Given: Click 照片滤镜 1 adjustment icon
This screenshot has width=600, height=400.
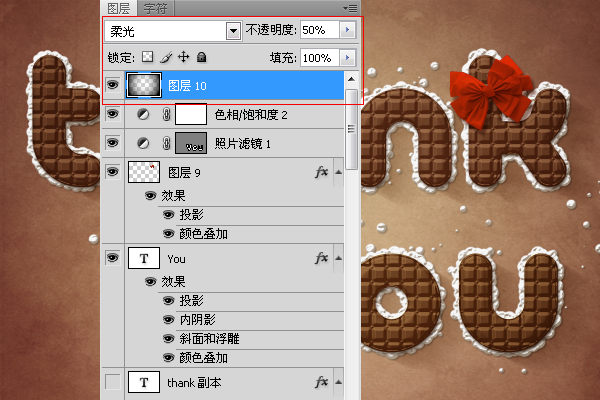Looking at the screenshot, I should click(x=143, y=143).
